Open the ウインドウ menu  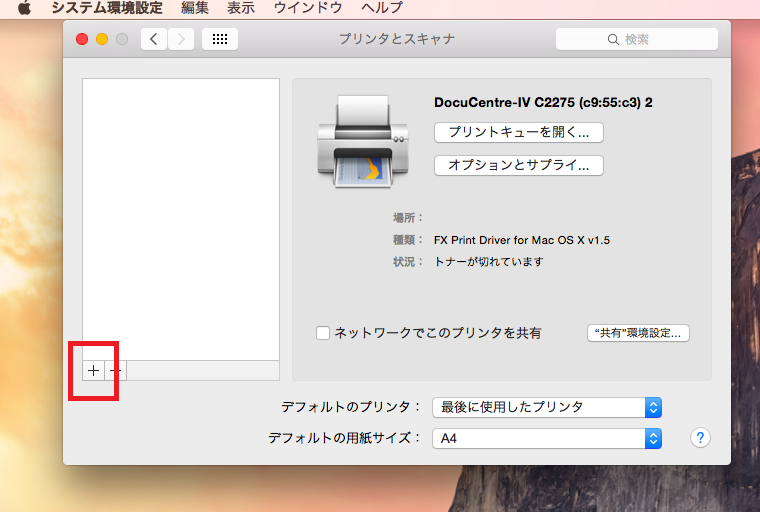pos(308,8)
